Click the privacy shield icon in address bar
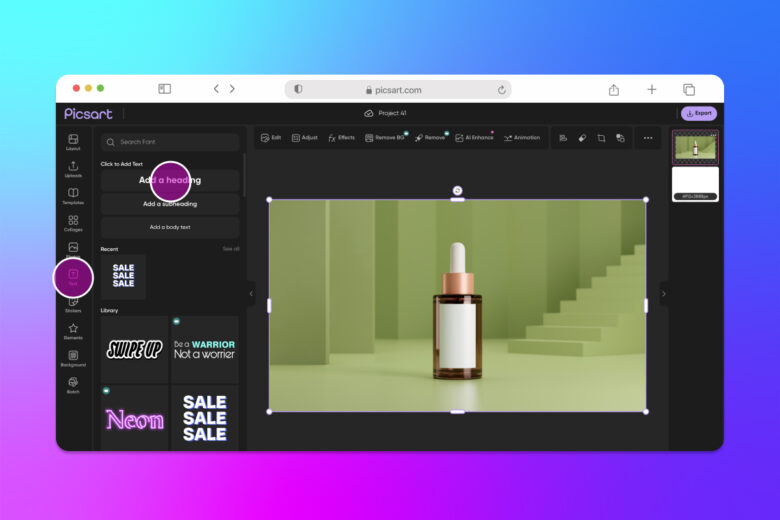This screenshot has height=520, width=780. [298, 89]
